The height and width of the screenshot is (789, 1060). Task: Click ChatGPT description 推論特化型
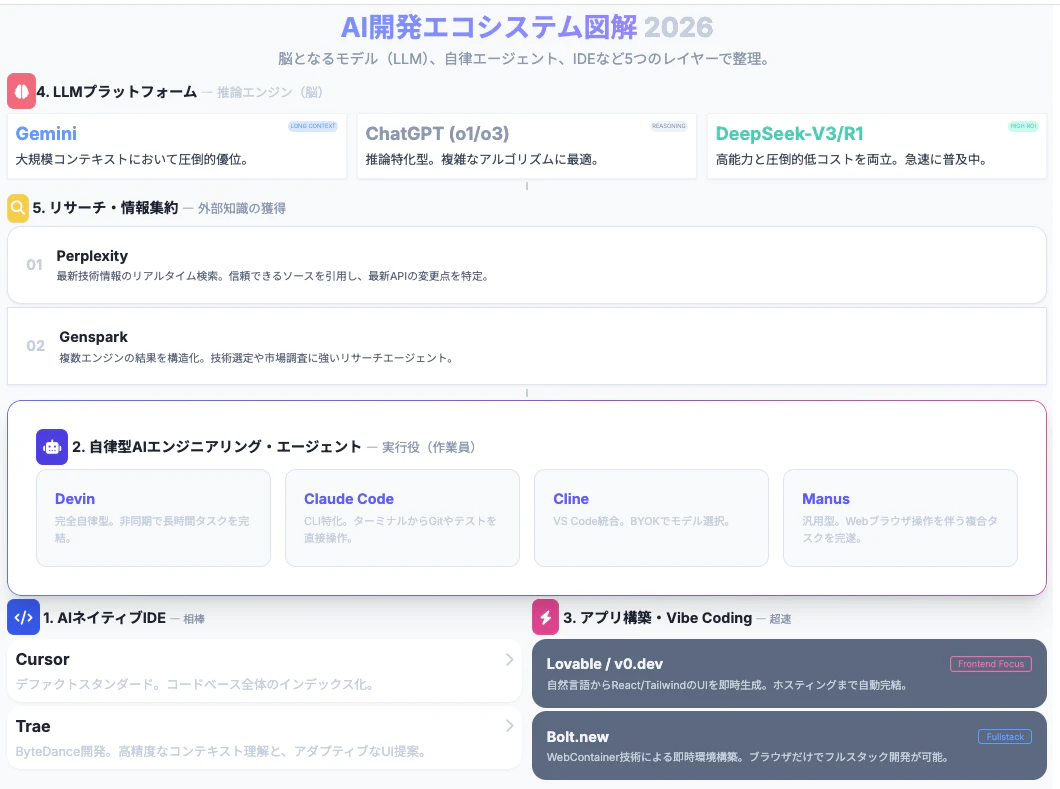pyautogui.click(x=482, y=160)
